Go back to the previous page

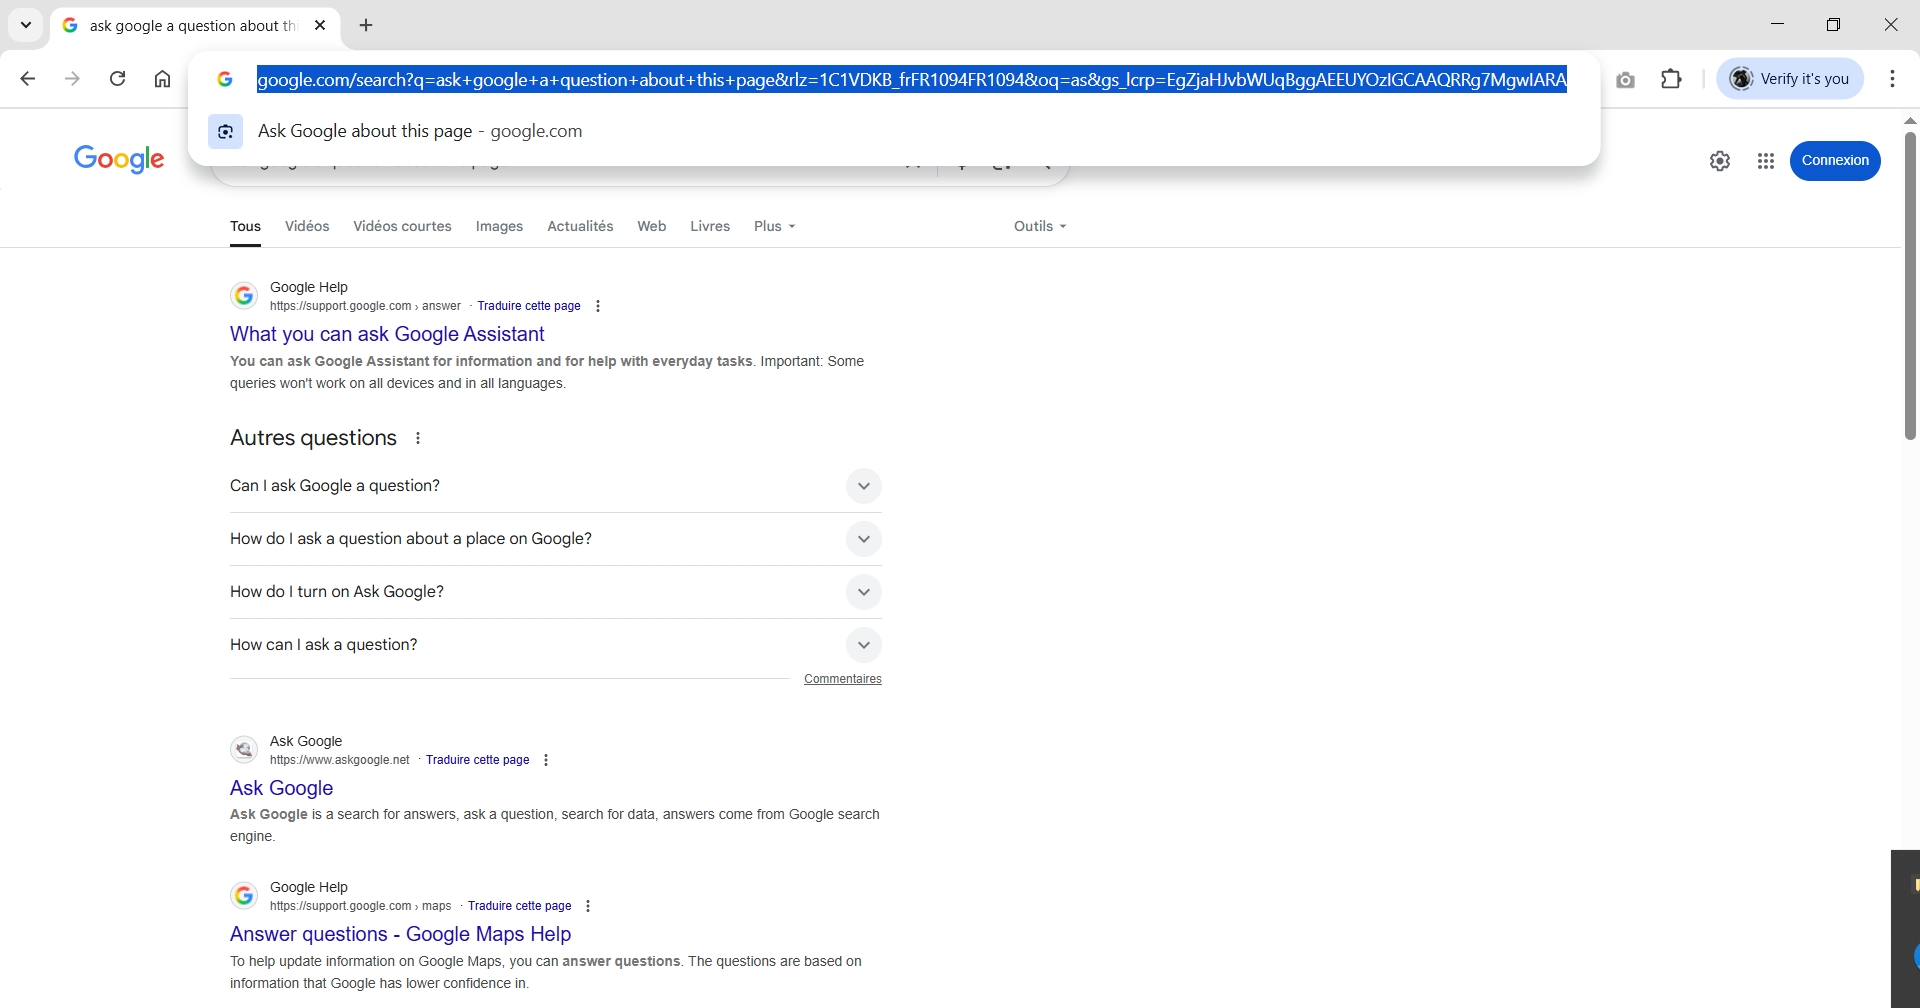pos(28,79)
